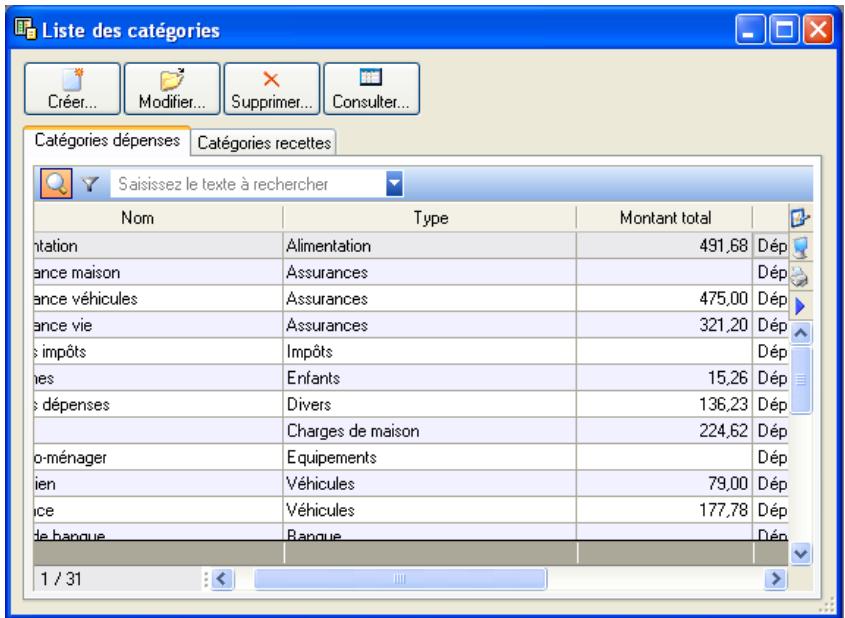Maximize the Liste des catégories window

pyautogui.click(x=784, y=29)
